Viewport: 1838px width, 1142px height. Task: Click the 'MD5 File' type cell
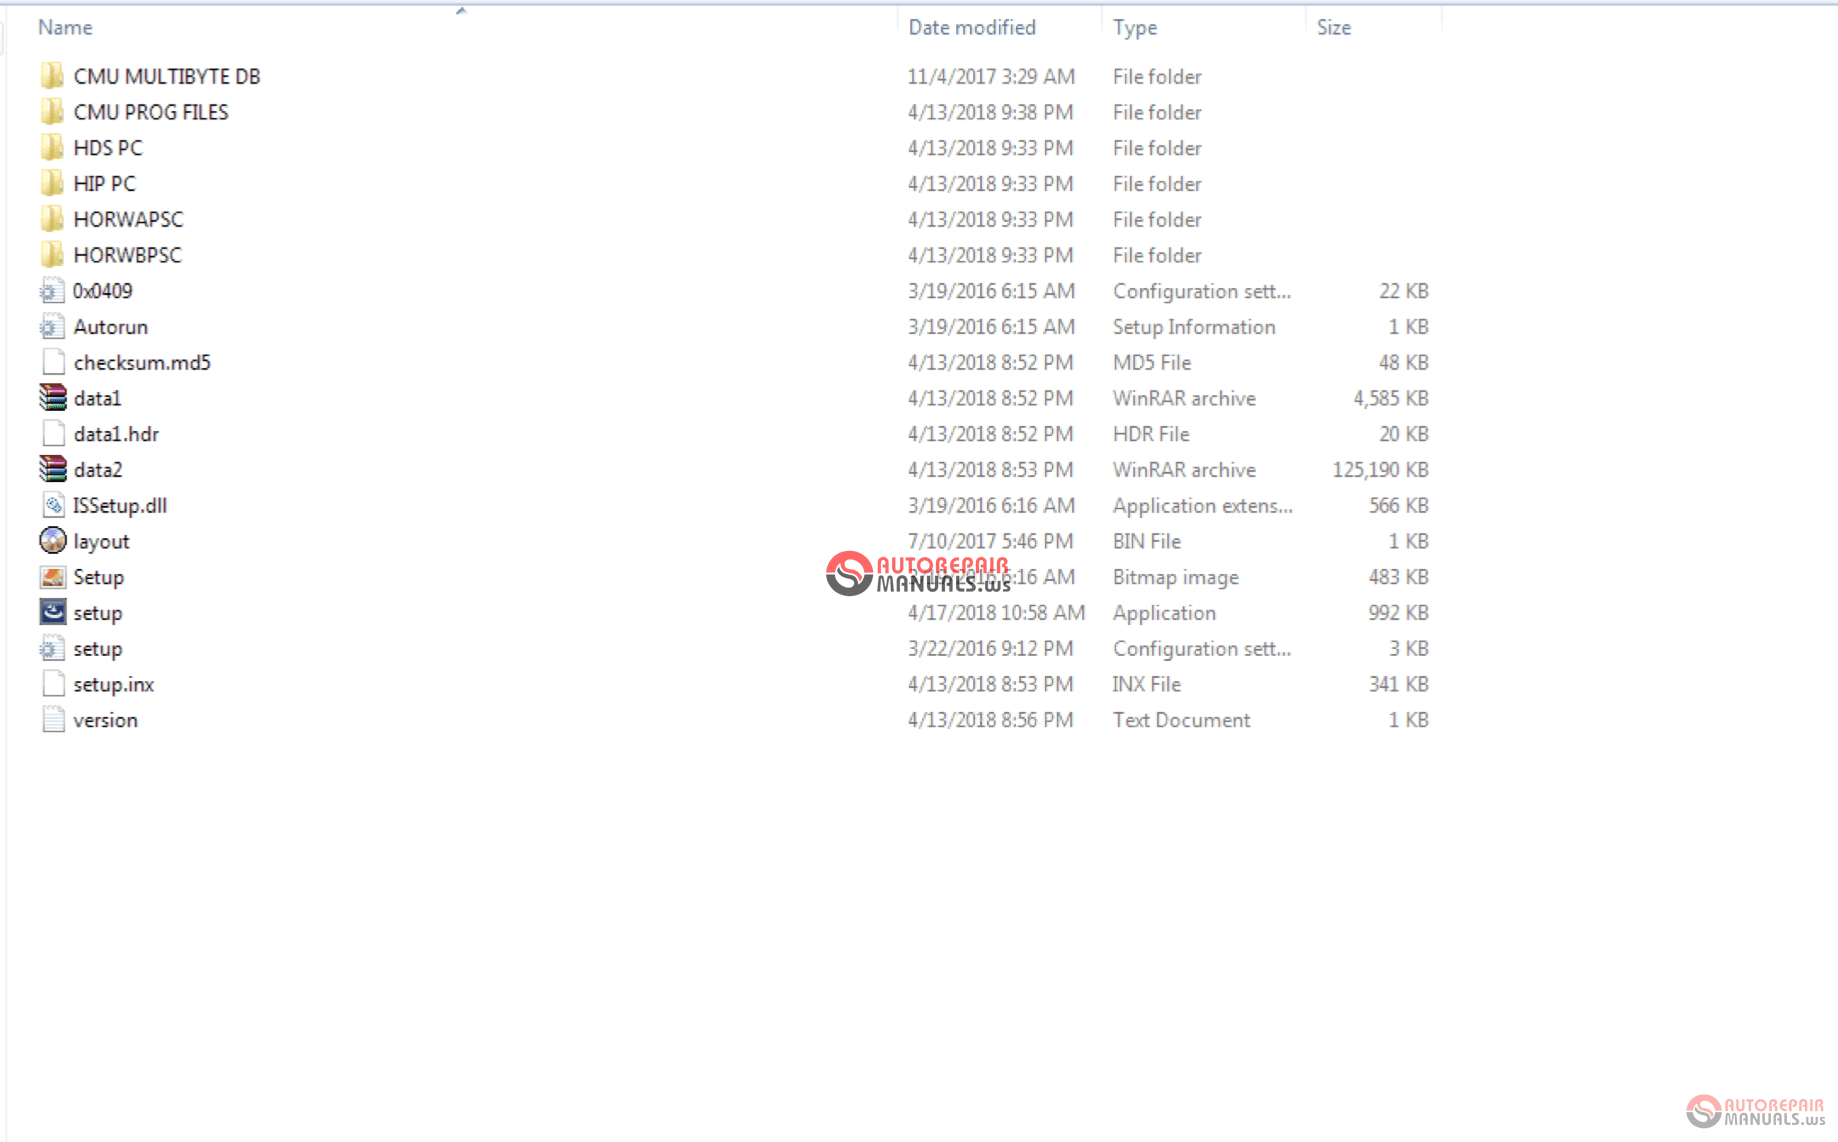pyautogui.click(x=1152, y=362)
